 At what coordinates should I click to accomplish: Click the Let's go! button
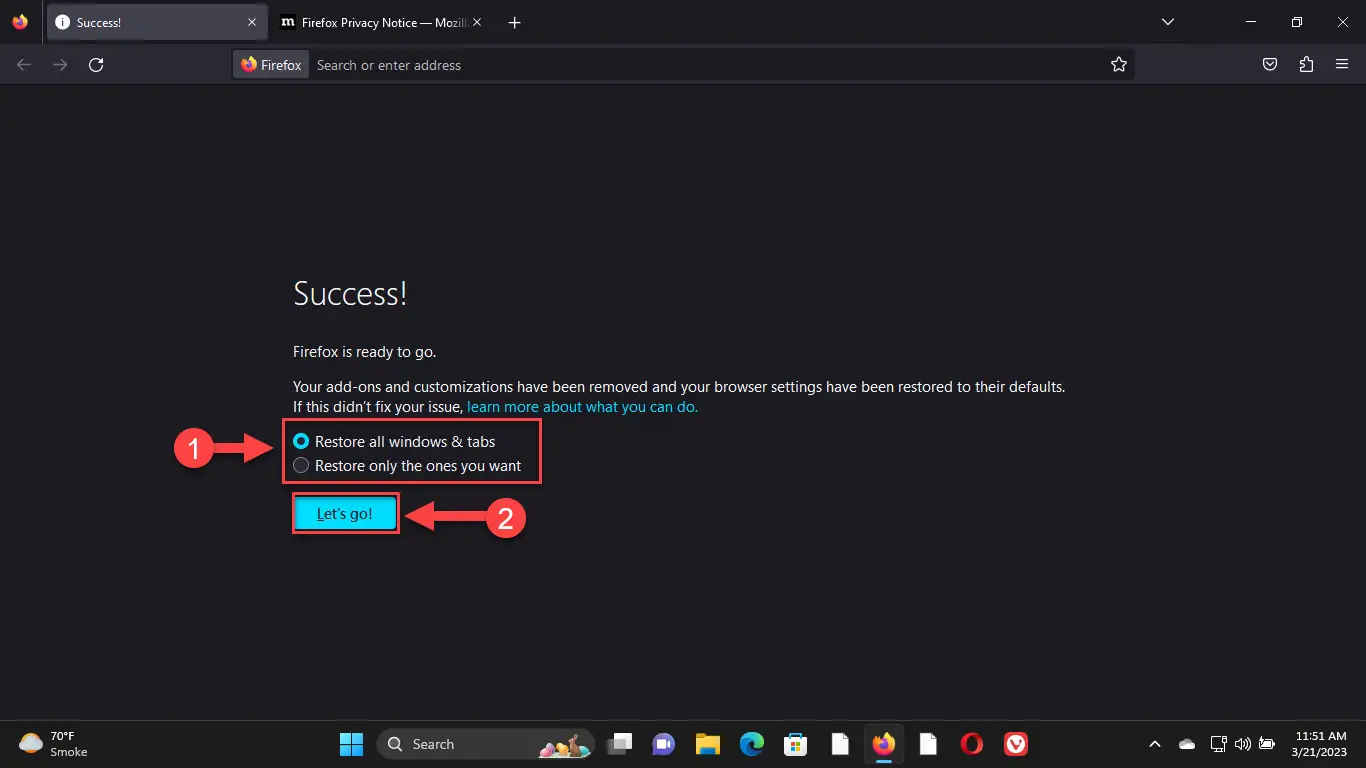345,514
